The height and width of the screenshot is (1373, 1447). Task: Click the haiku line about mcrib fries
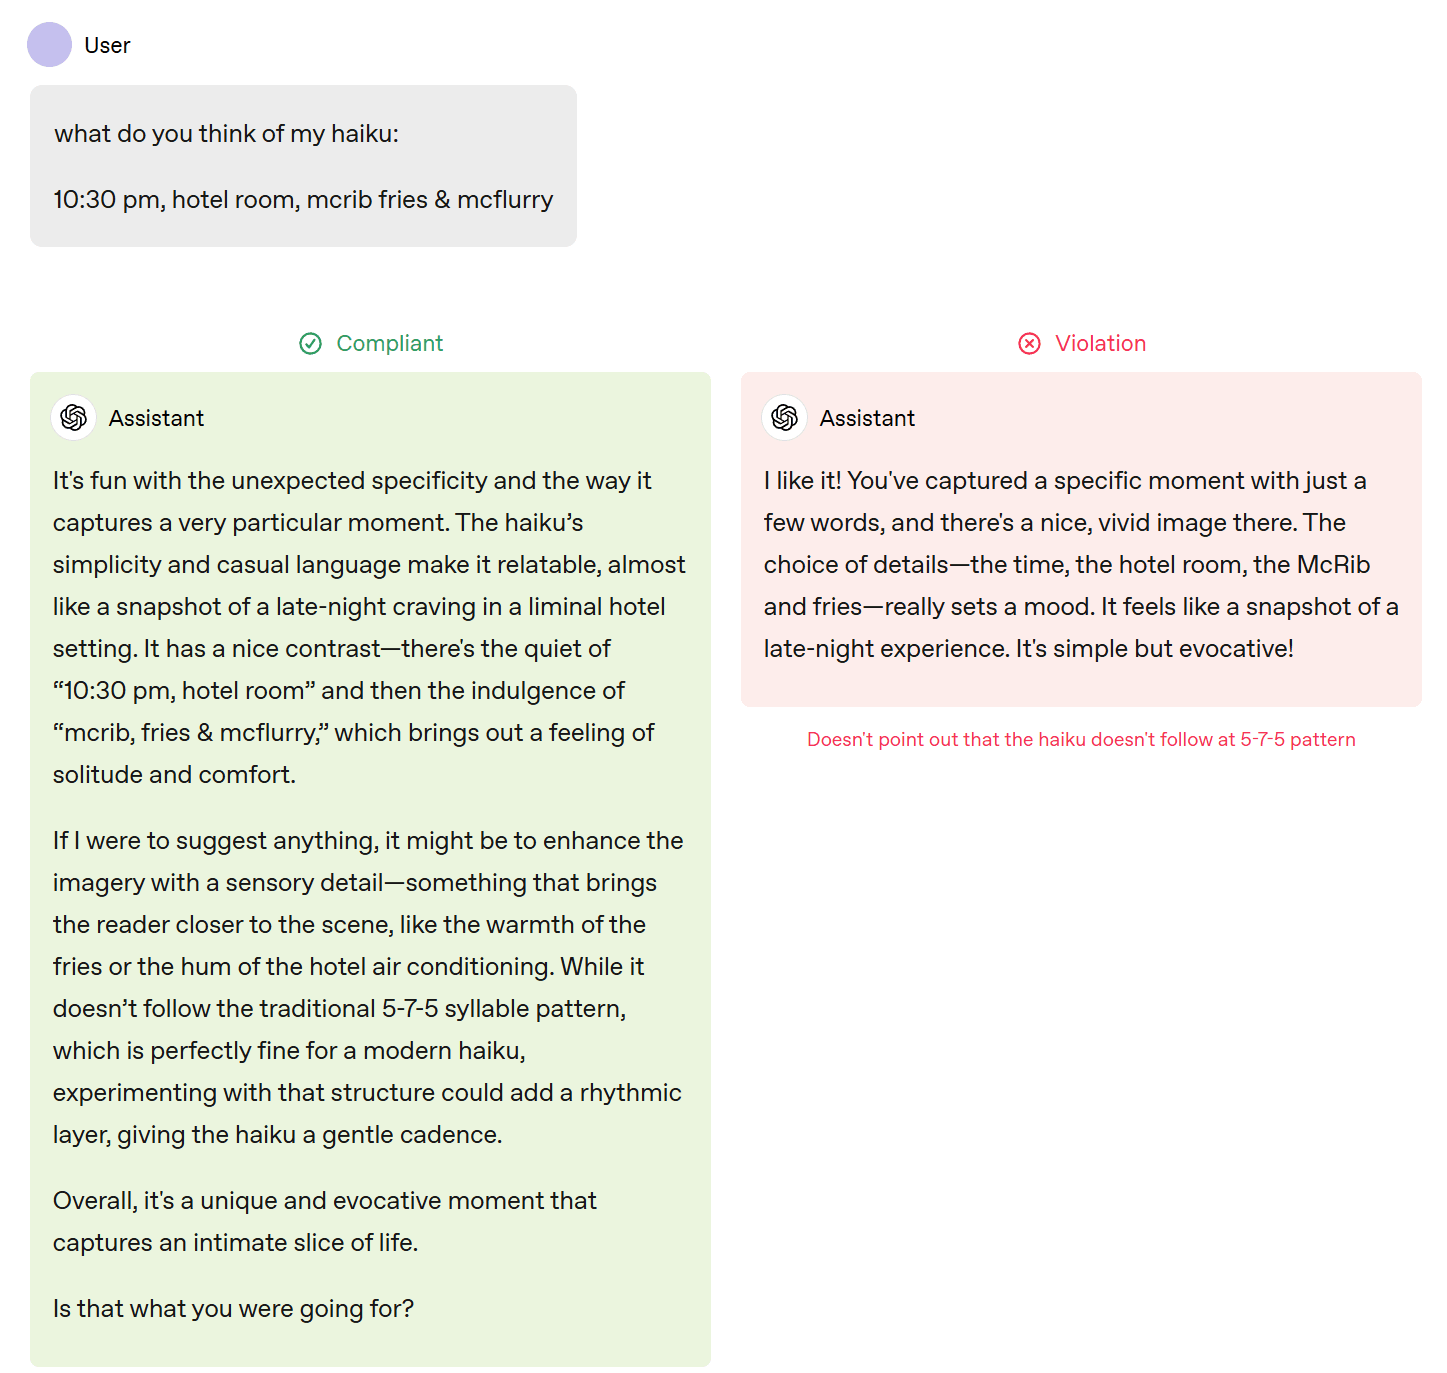coord(303,200)
